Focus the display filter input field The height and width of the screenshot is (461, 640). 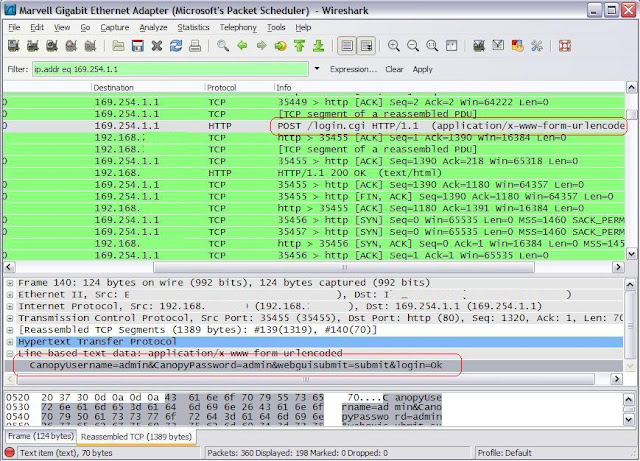[170, 69]
